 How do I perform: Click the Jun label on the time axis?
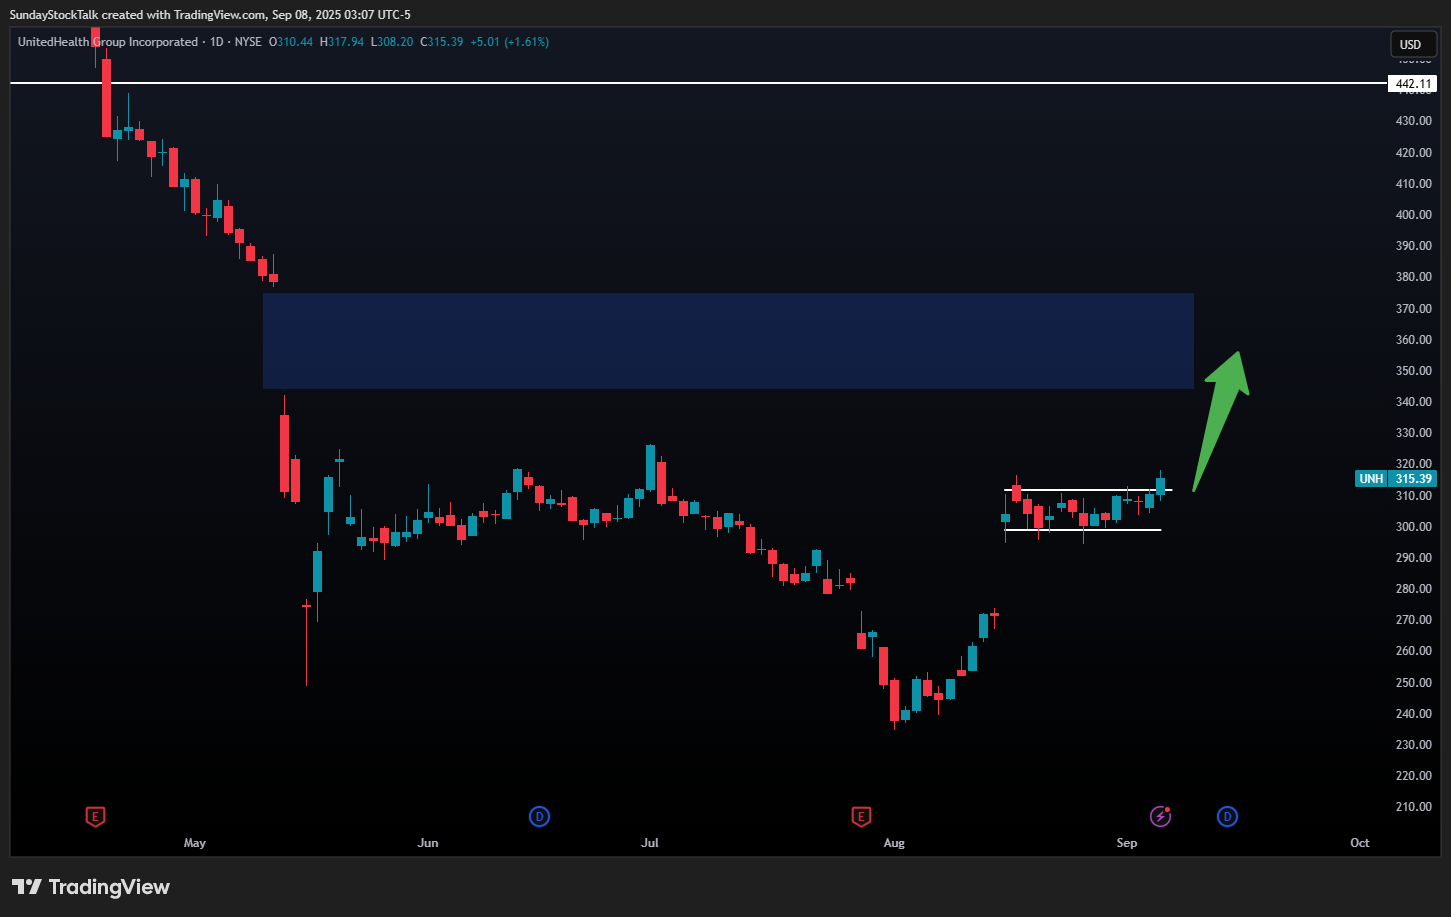(x=428, y=843)
